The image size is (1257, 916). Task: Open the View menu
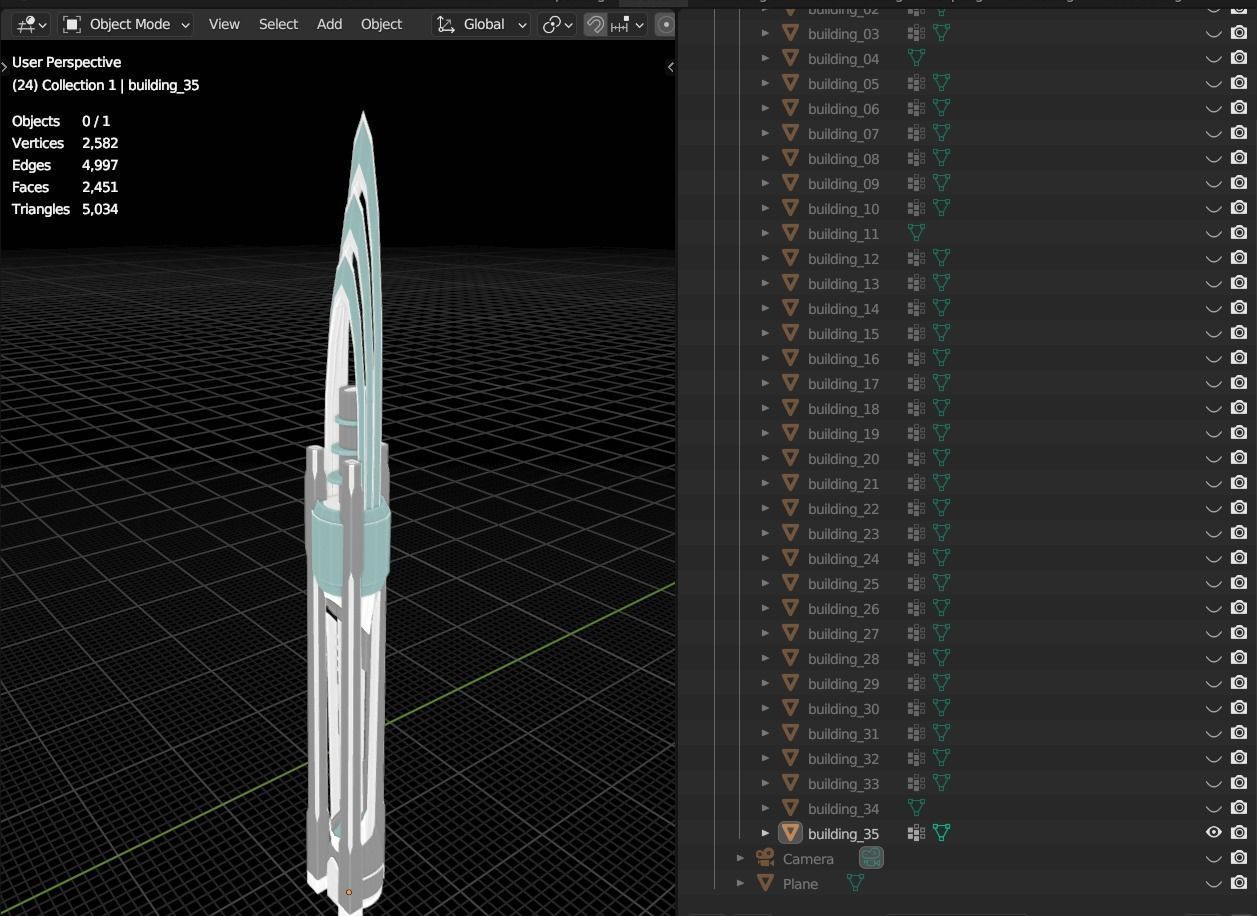tap(224, 24)
